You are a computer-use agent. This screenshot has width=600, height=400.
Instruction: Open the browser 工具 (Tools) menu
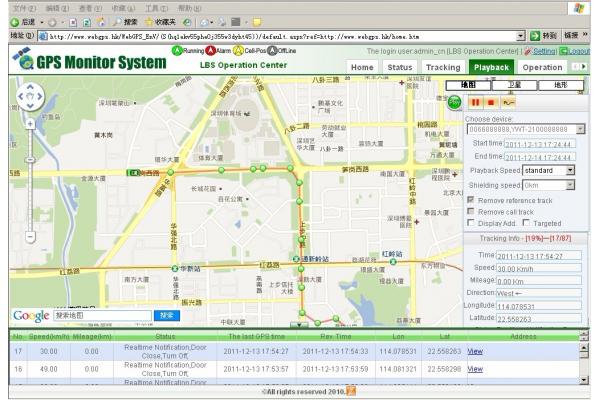[x=156, y=8]
